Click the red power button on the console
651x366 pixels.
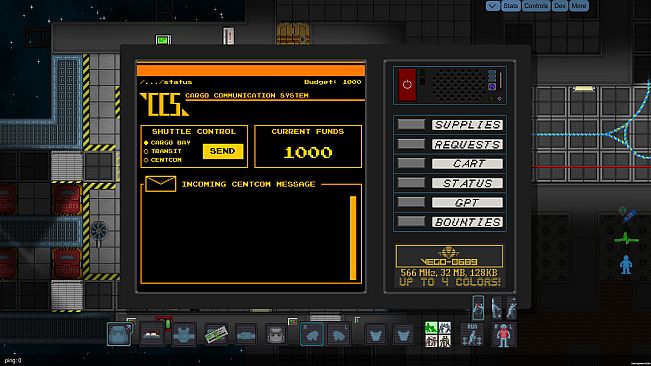[x=407, y=85]
